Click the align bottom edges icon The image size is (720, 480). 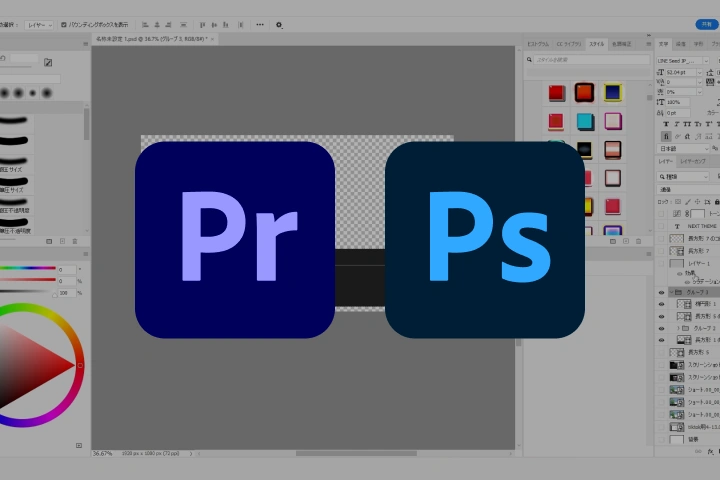click(x=225, y=25)
